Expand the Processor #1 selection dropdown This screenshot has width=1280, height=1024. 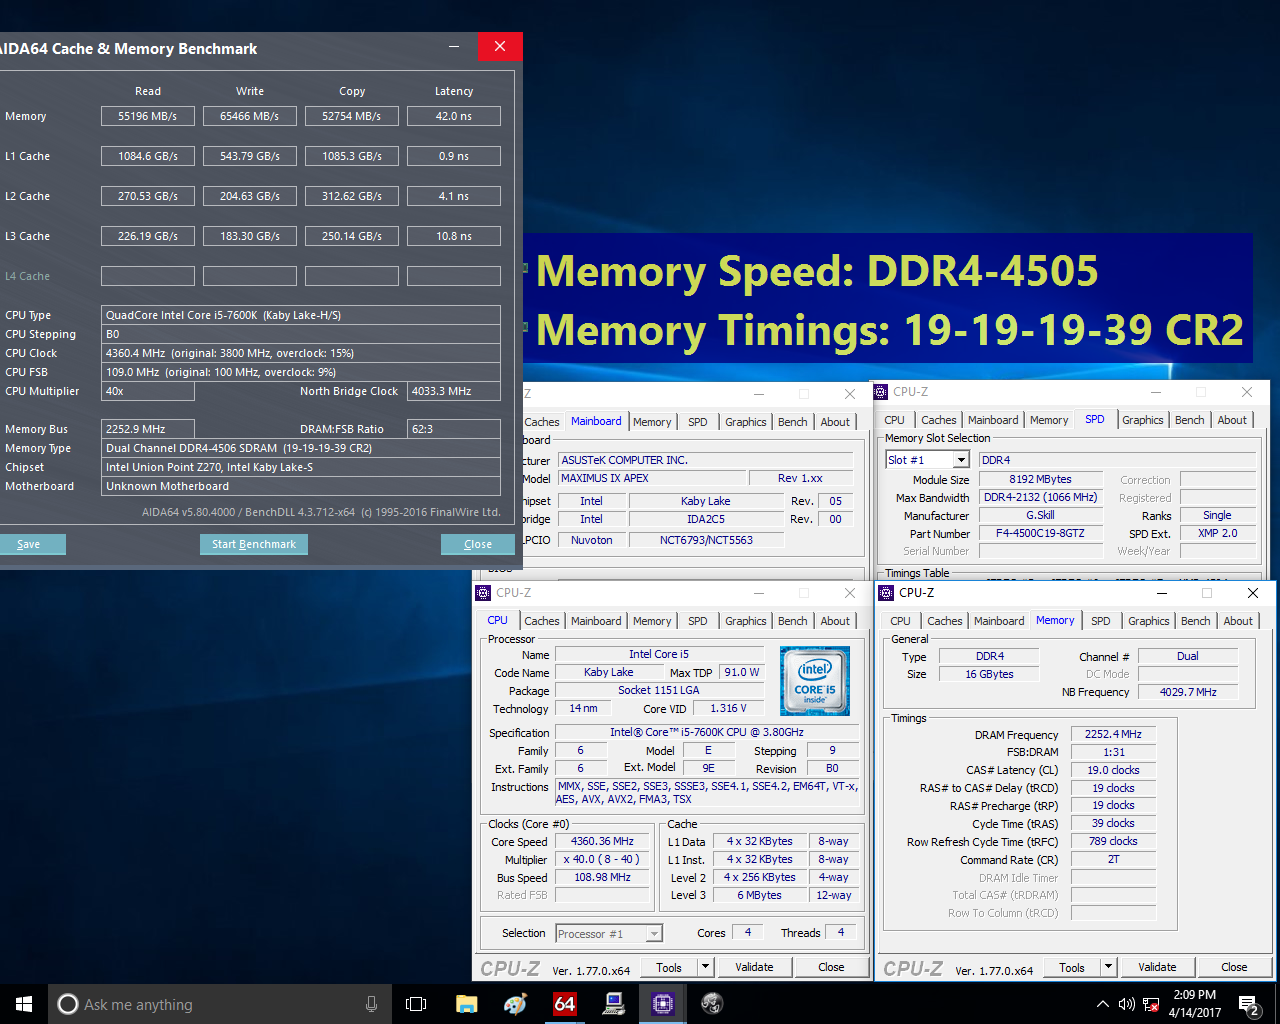click(x=654, y=934)
